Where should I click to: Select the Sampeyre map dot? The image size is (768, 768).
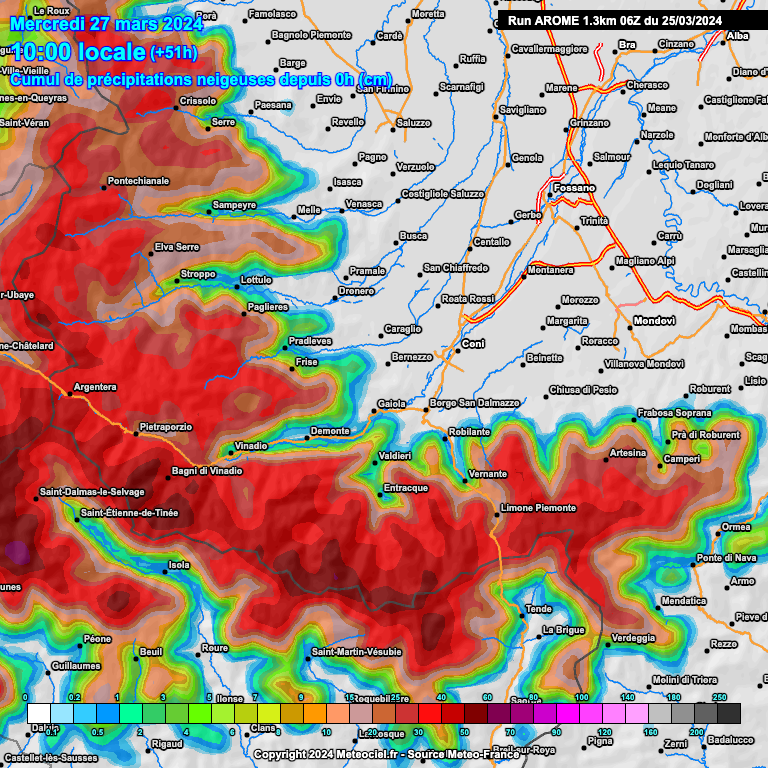[207, 211]
